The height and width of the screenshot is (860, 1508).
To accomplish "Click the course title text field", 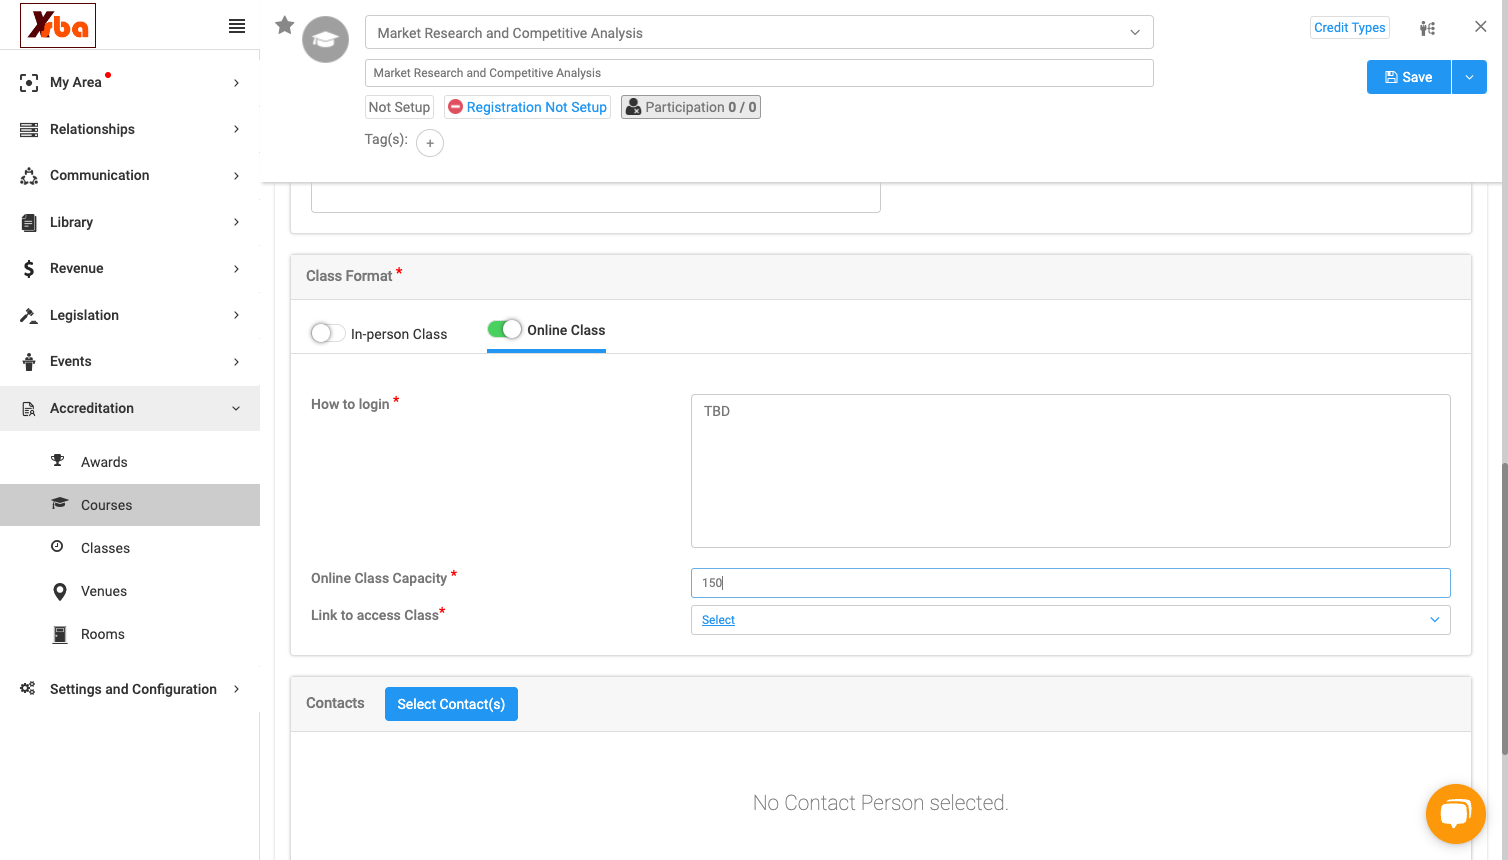I will click(x=759, y=73).
